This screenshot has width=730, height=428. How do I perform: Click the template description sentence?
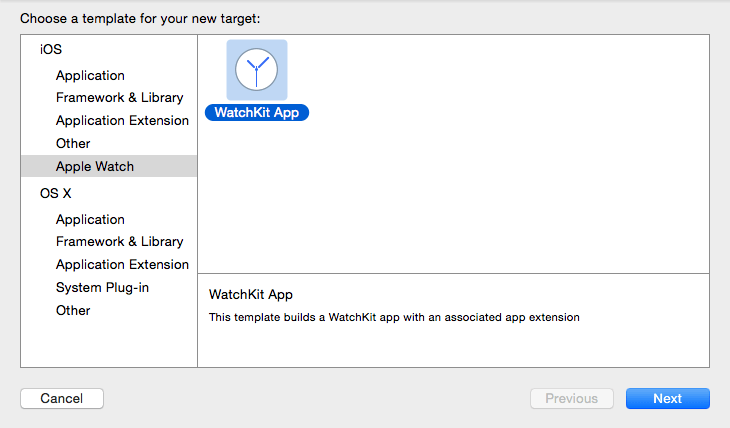point(394,317)
